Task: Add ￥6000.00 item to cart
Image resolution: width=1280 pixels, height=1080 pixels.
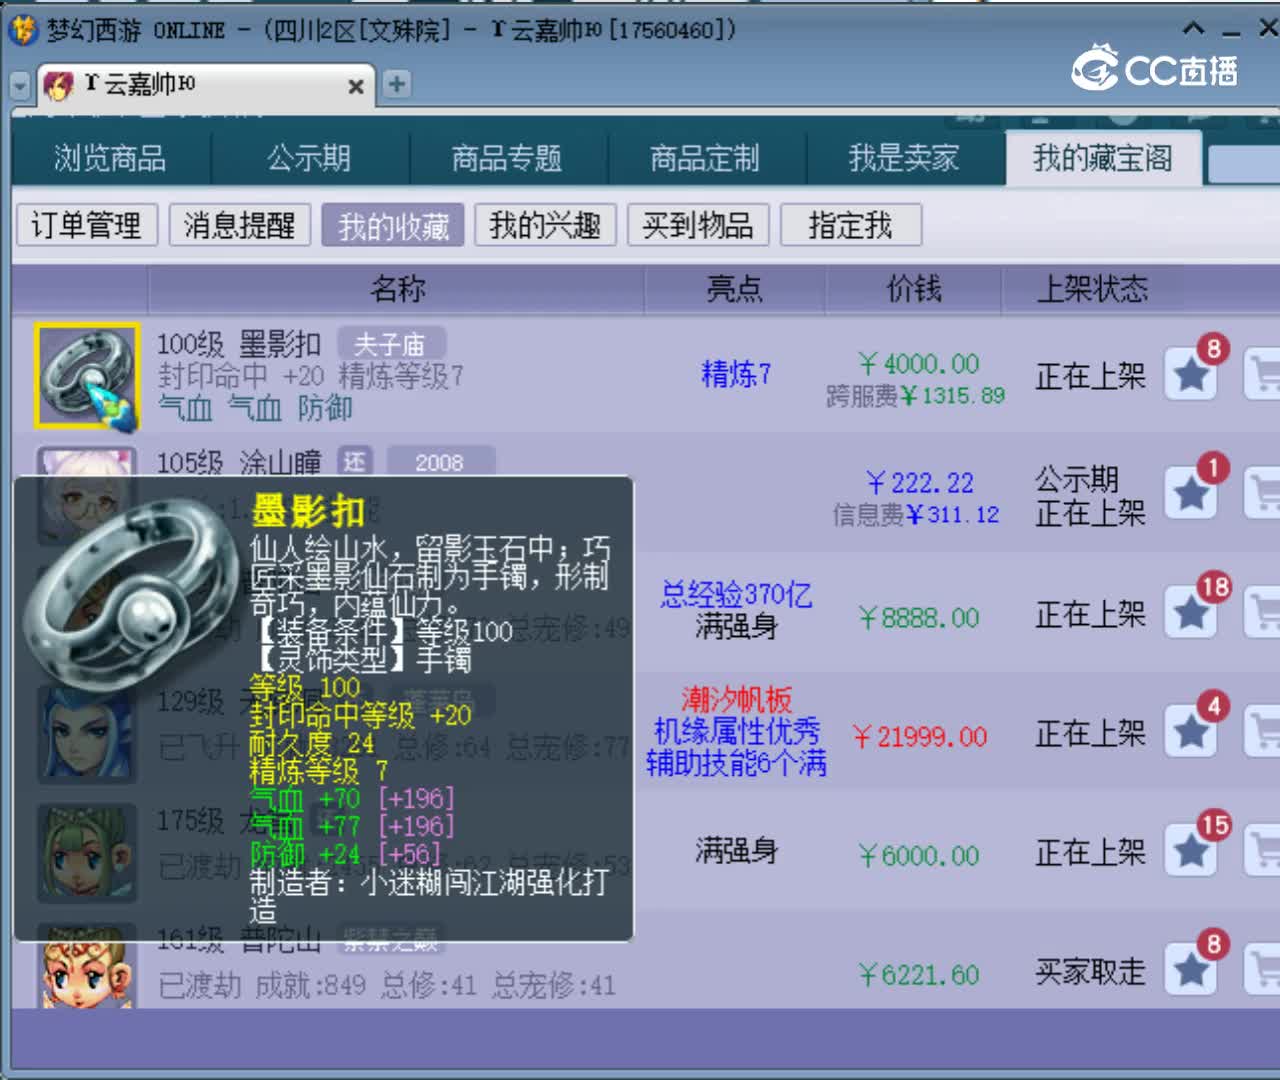Action: (1262, 851)
